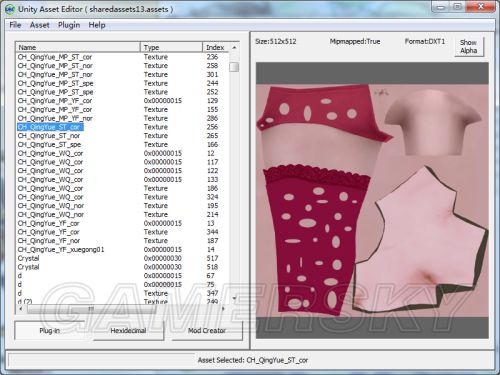Sort the list by Index column header
This screenshot has width=500, height=375.
pyautogui.click(x=216, y=47)
